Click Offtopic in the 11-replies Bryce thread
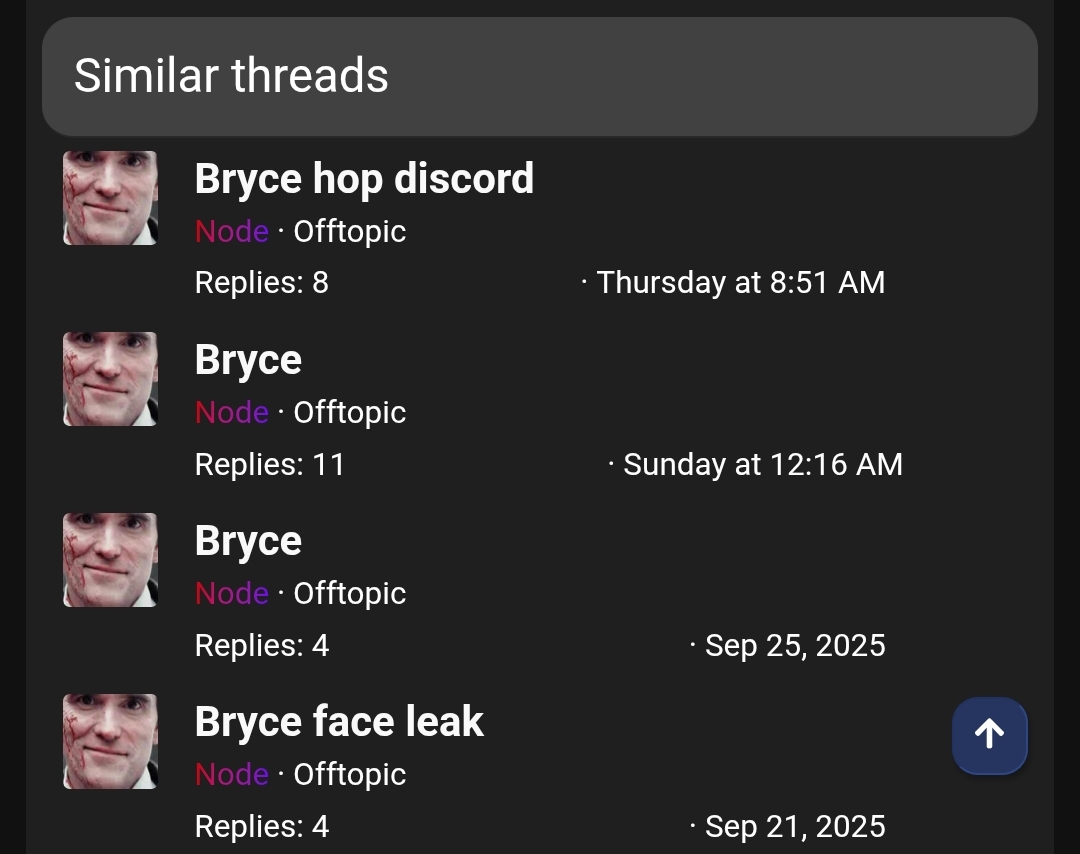This screenshot has width=1080, height=854. click(349, 412)
